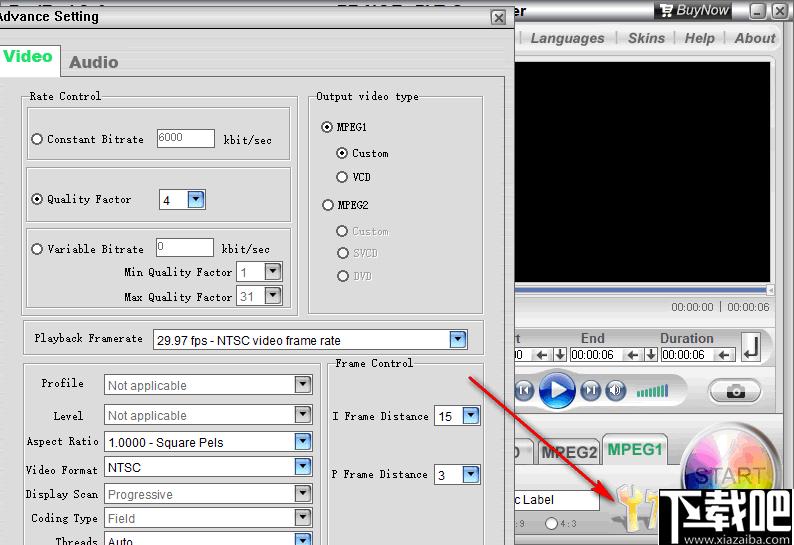Click the Constant Bitrate kbit/sec input field
The image size is (794, 545).
pyautogui.click(x=185, y=139)
